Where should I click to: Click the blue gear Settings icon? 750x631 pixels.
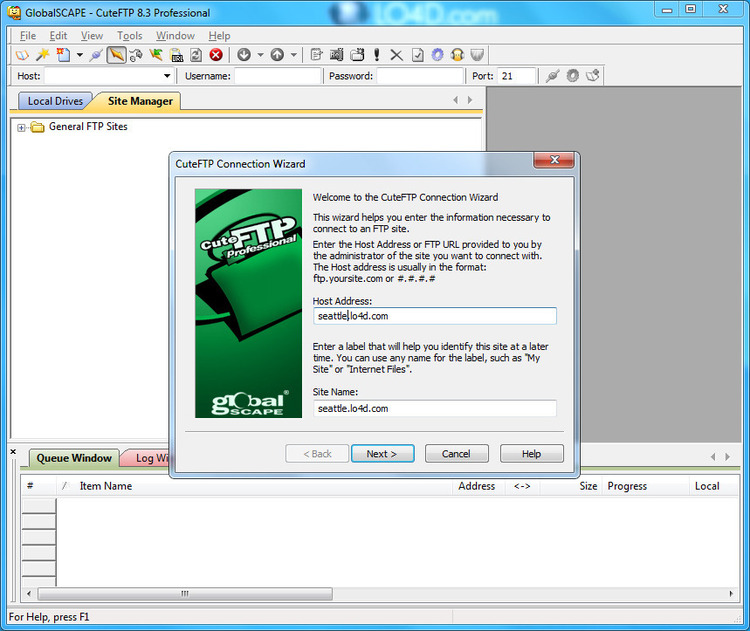(437, 55)
